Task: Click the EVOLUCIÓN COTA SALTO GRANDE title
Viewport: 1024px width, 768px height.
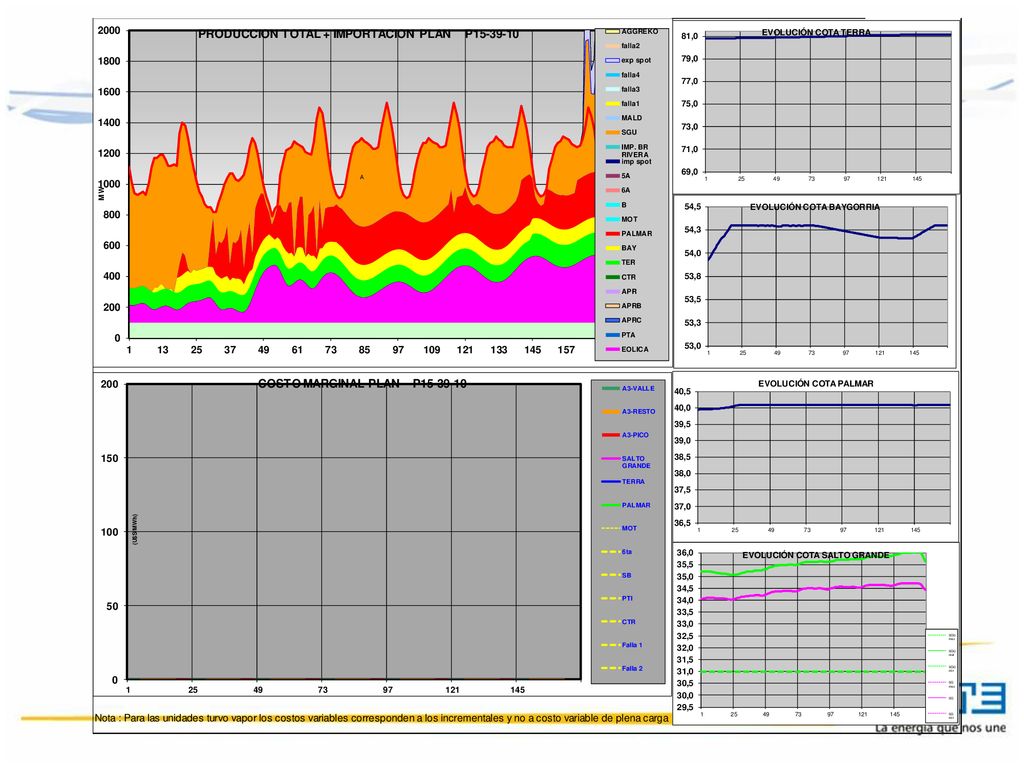Action: (816, 556)
